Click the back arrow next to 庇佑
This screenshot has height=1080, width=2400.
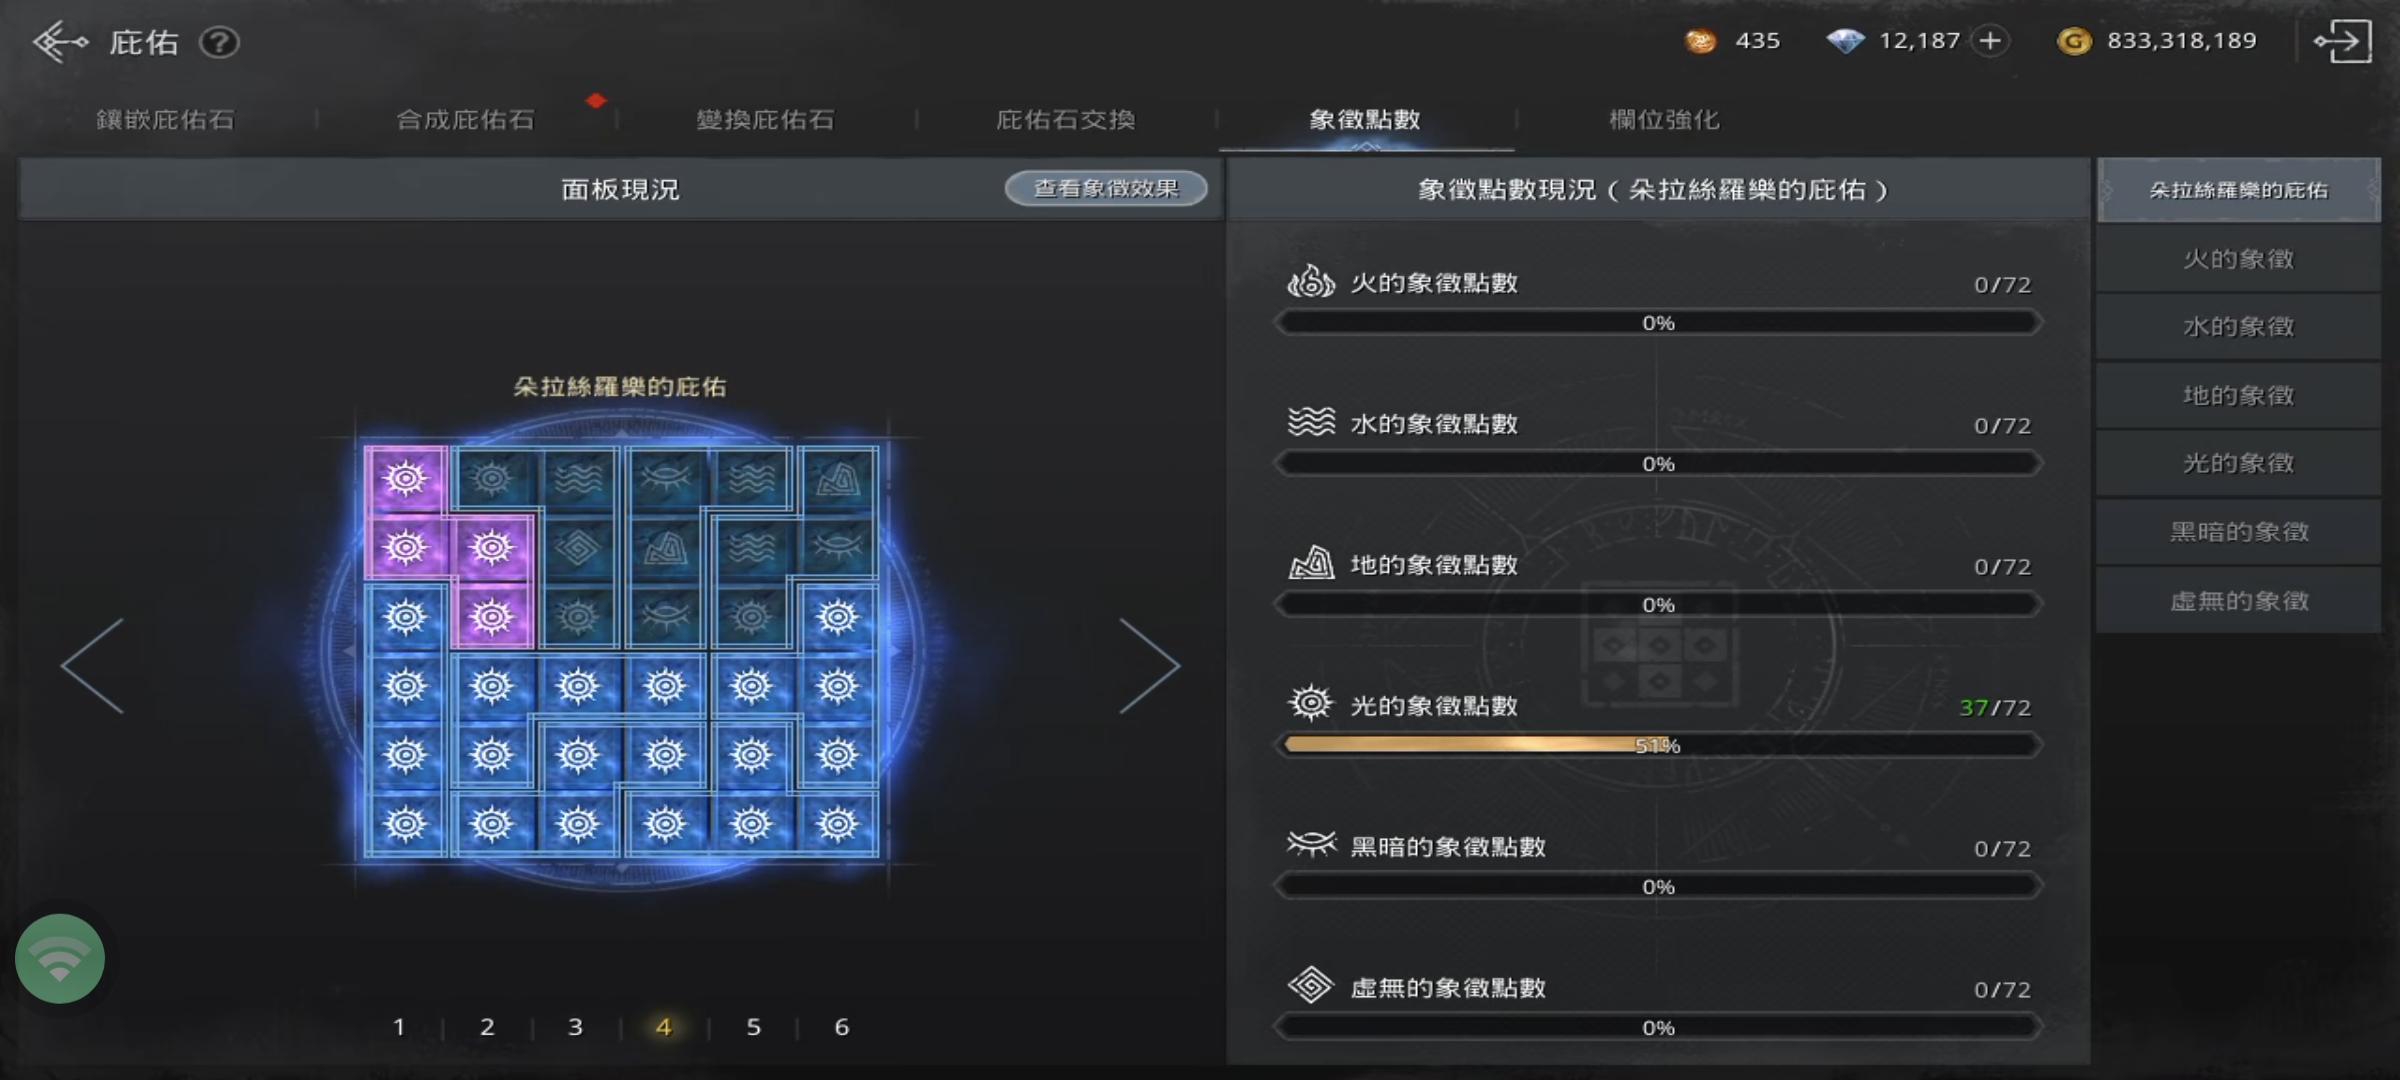60,42
